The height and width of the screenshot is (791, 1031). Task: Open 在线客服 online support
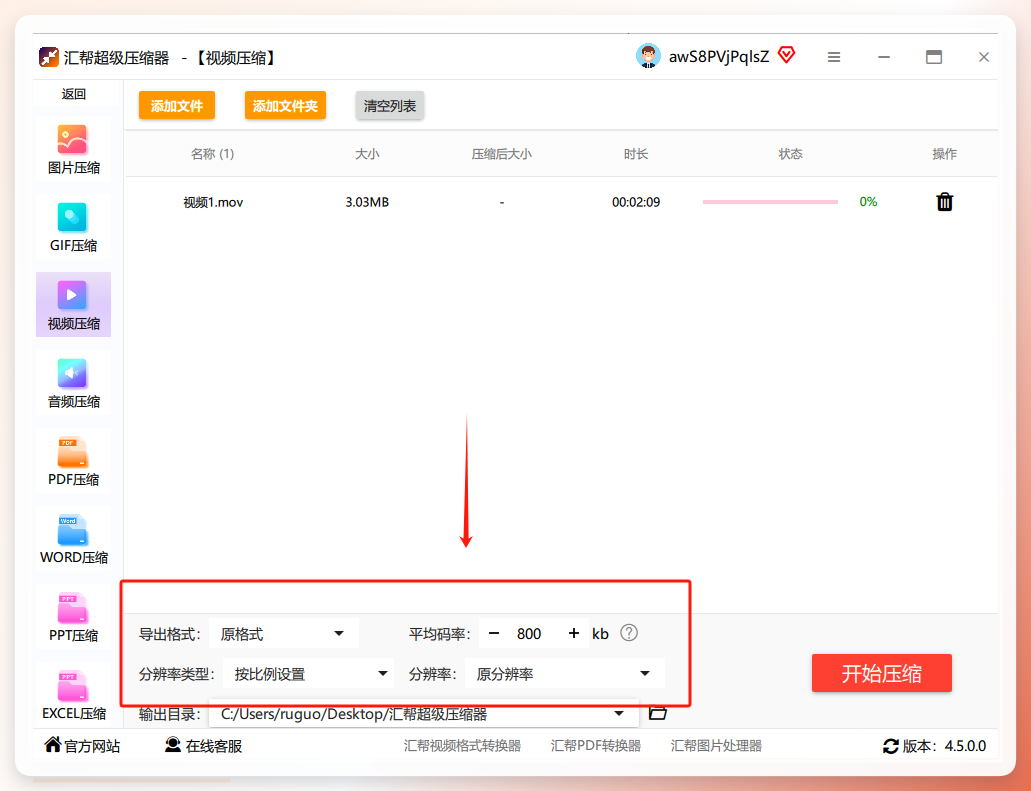204,746
